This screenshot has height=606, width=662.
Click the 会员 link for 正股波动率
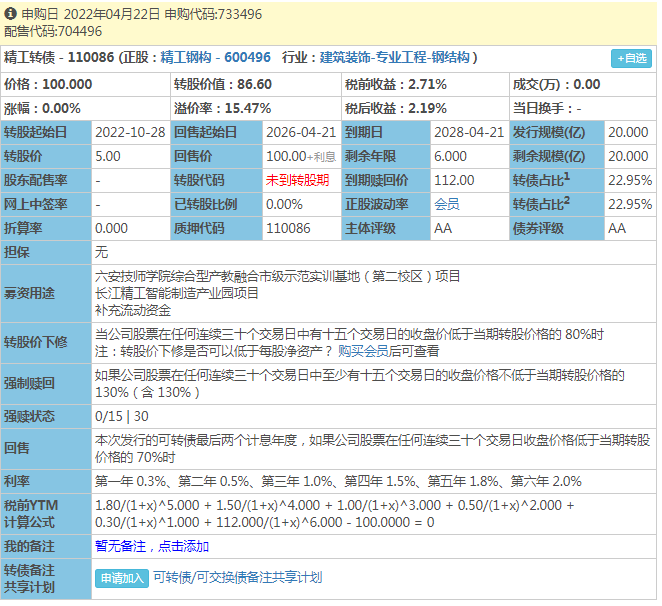pos(447,204)
